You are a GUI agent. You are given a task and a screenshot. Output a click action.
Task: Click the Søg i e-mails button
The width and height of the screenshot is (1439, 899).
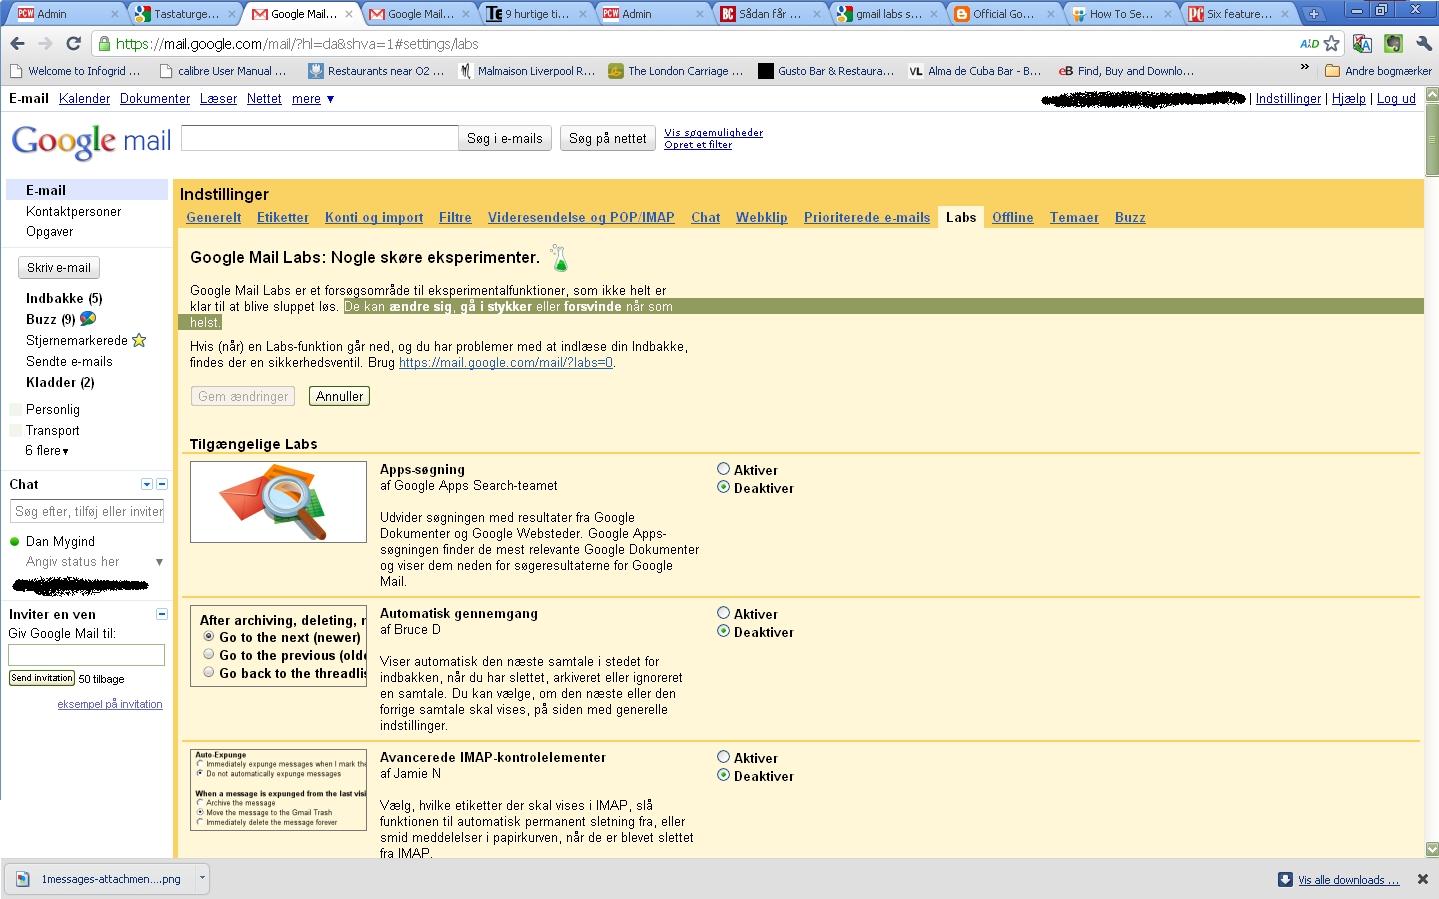pyautogui.click(x=505, y=139)
